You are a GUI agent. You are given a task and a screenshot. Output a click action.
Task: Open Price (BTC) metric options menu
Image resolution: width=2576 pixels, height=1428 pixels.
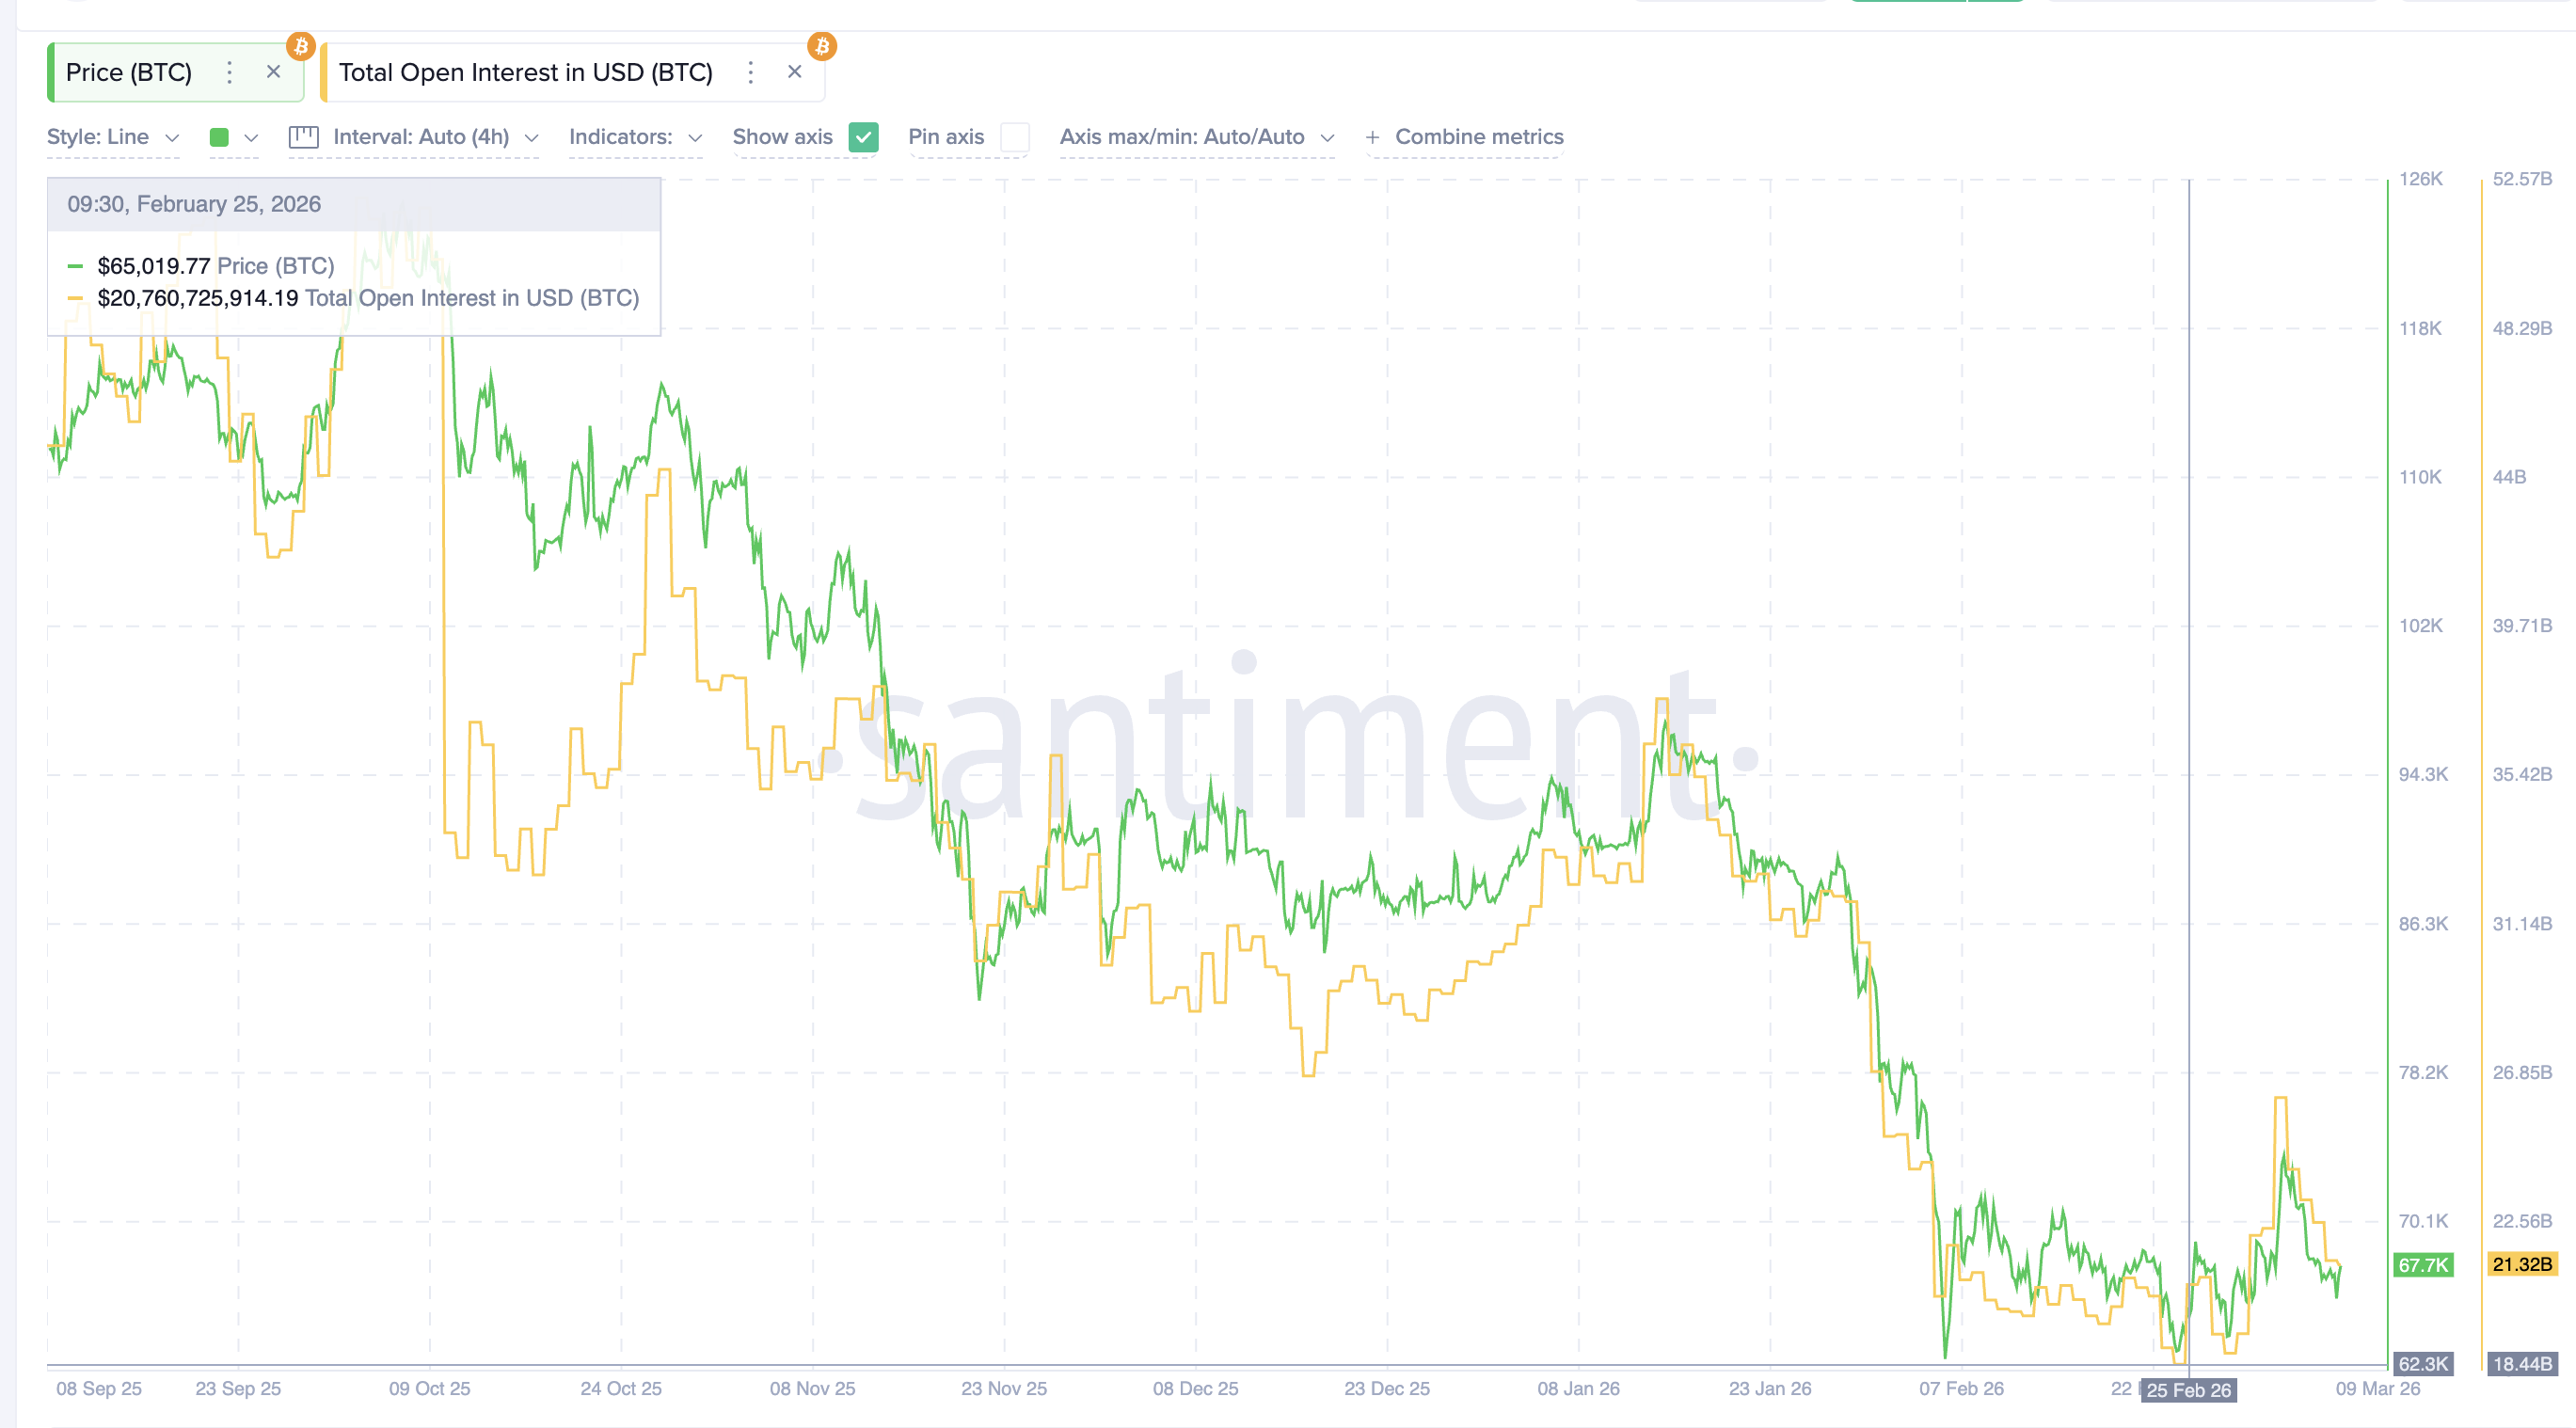tap(229, 71)
